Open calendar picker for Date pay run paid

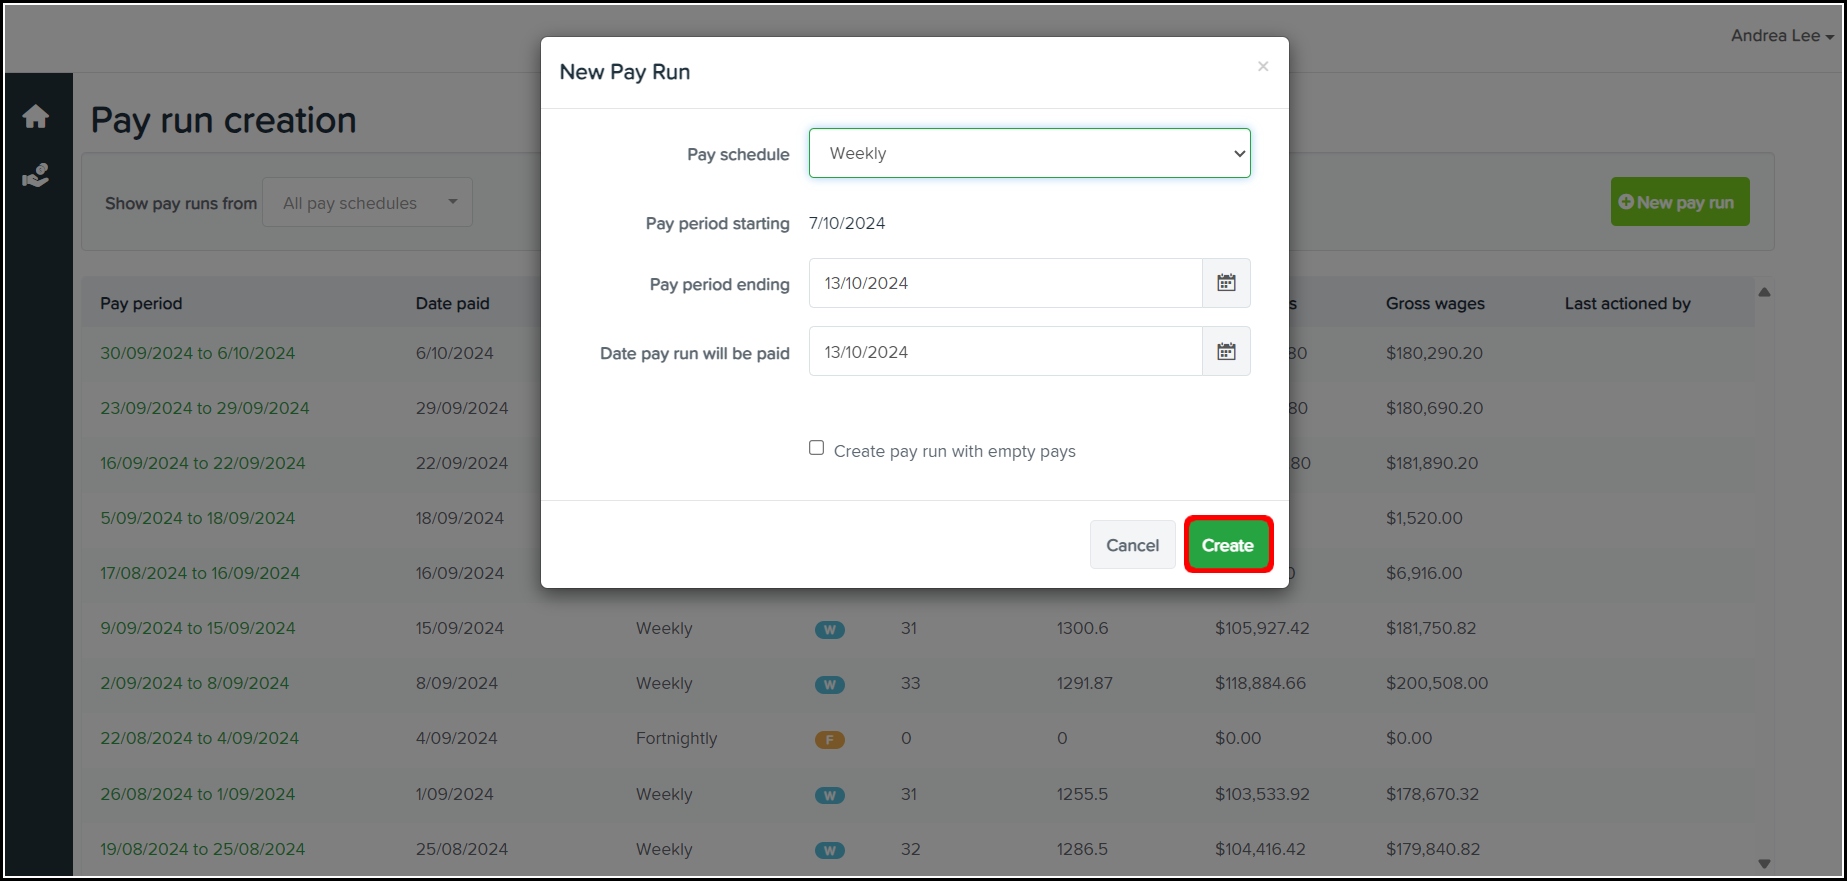[1226, 352]
